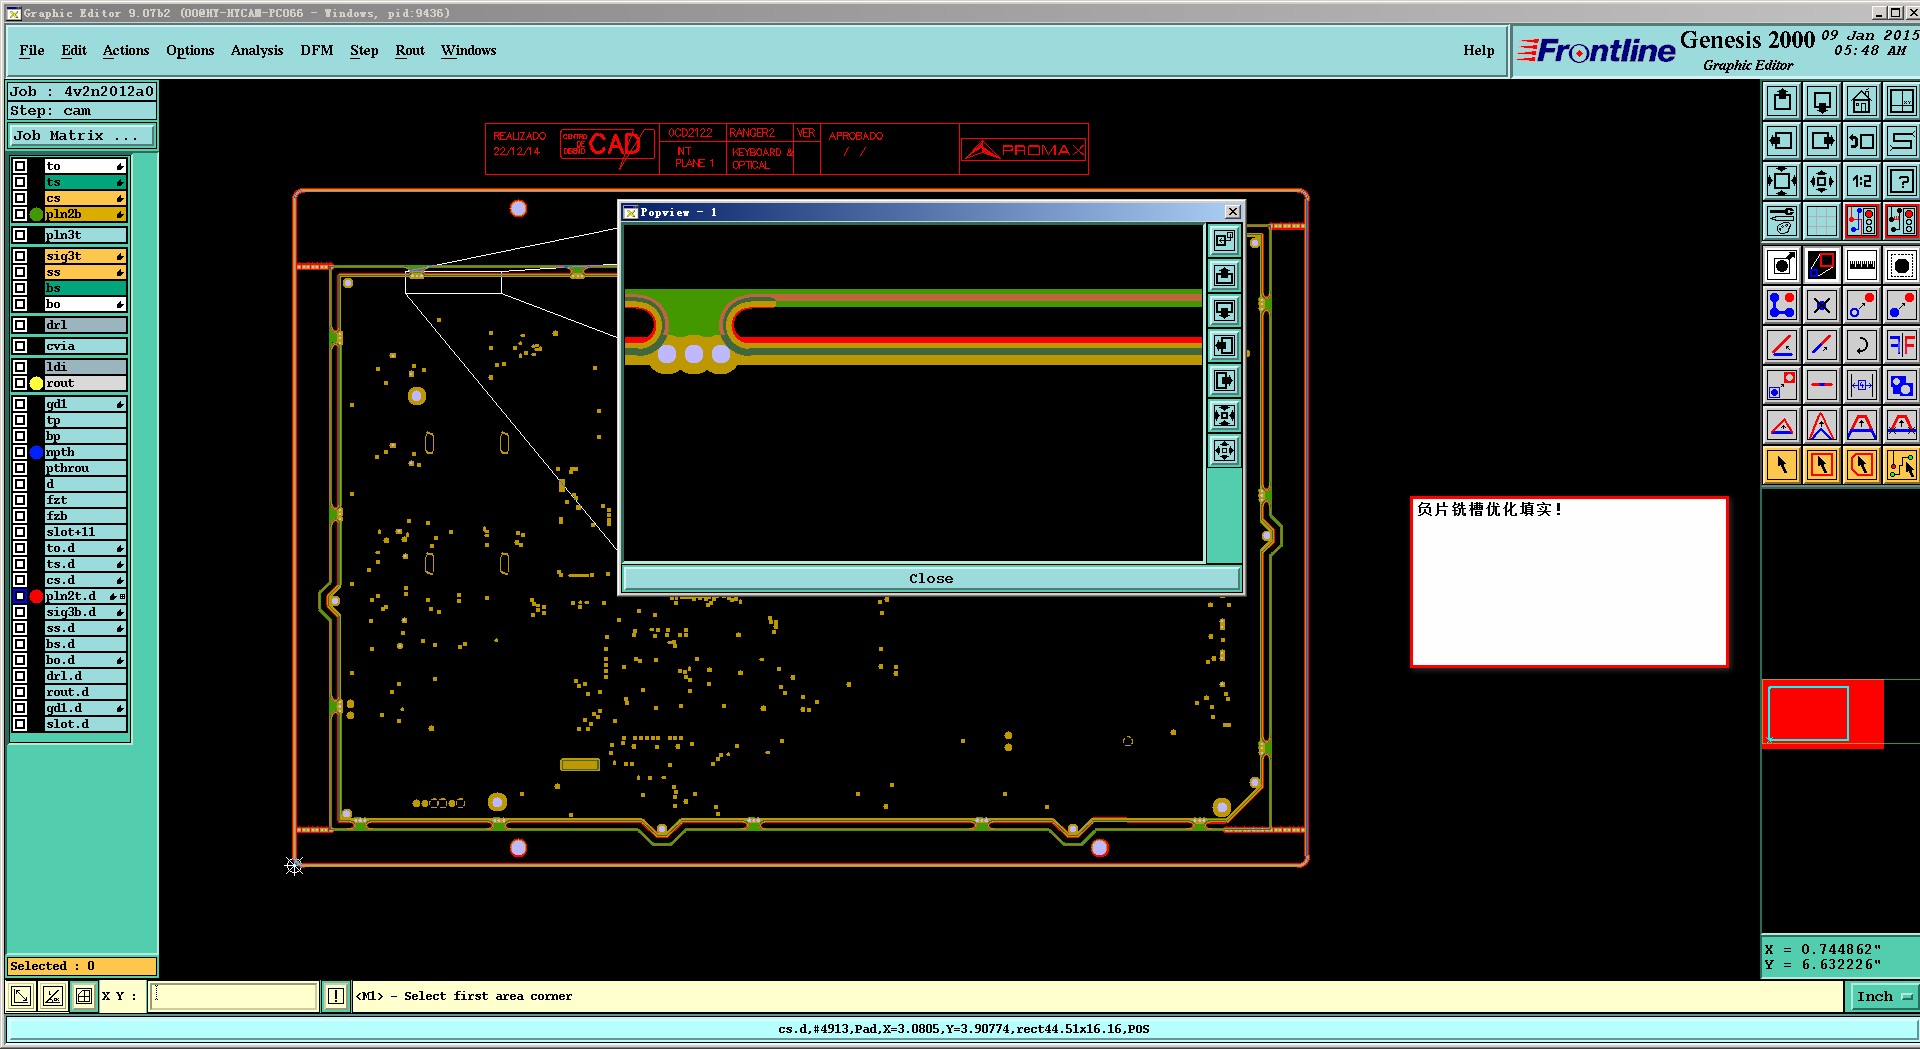
Task: Click the Job Matrix button
Action: coord(82,135)
